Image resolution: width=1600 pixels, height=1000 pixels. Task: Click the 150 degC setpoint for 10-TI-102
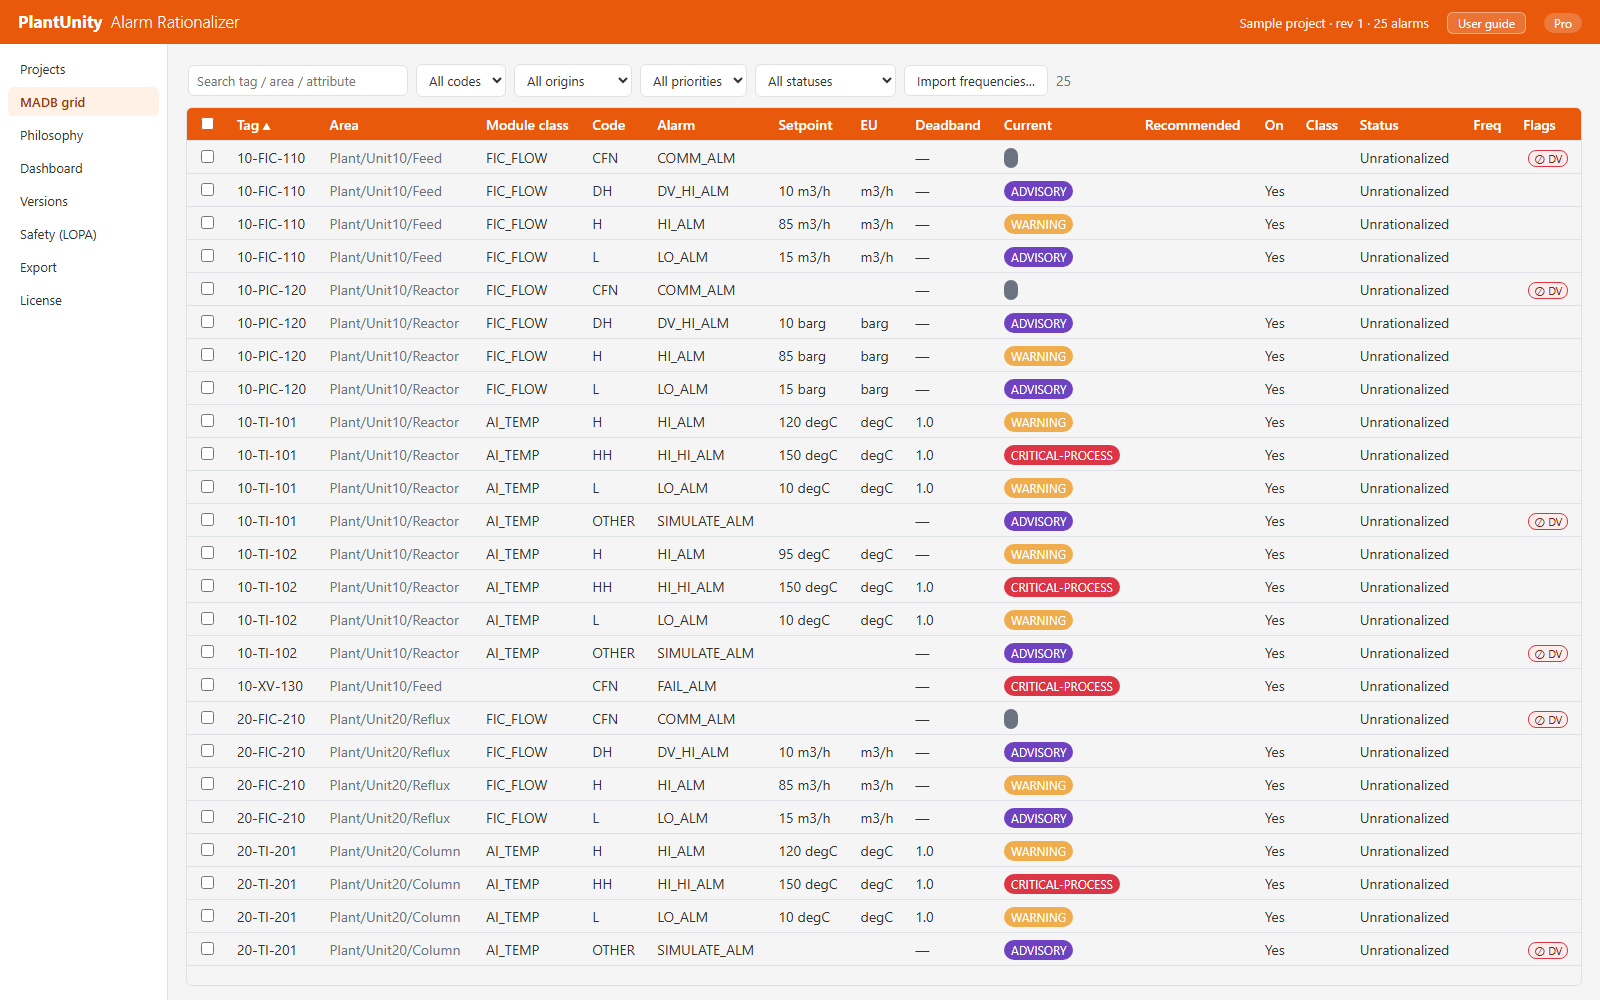[x=808, y=587]
